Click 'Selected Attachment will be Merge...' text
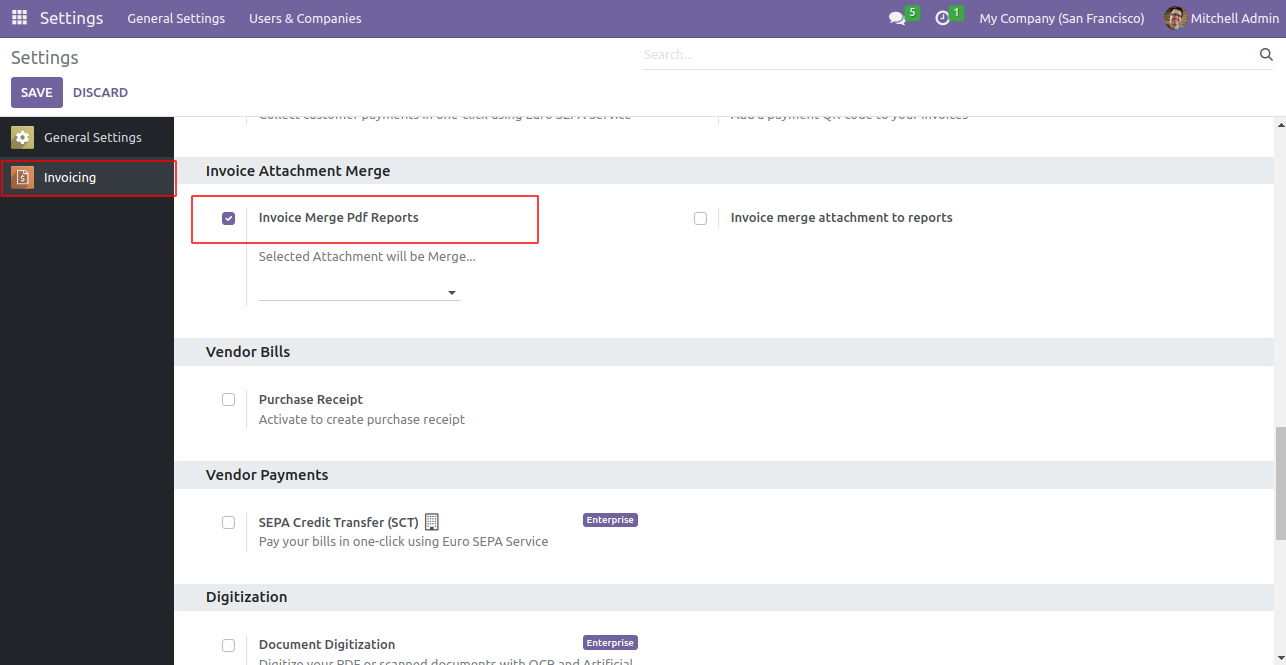The width and height of the screenshot is (1286, 665). (x=367, y=256)
